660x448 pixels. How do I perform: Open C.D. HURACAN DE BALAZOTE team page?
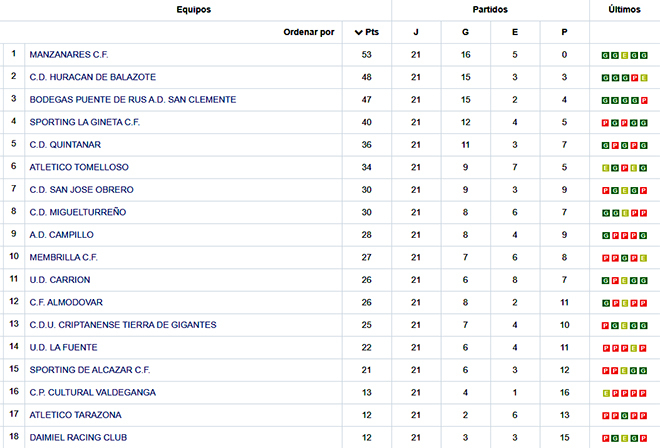(93, 77)
